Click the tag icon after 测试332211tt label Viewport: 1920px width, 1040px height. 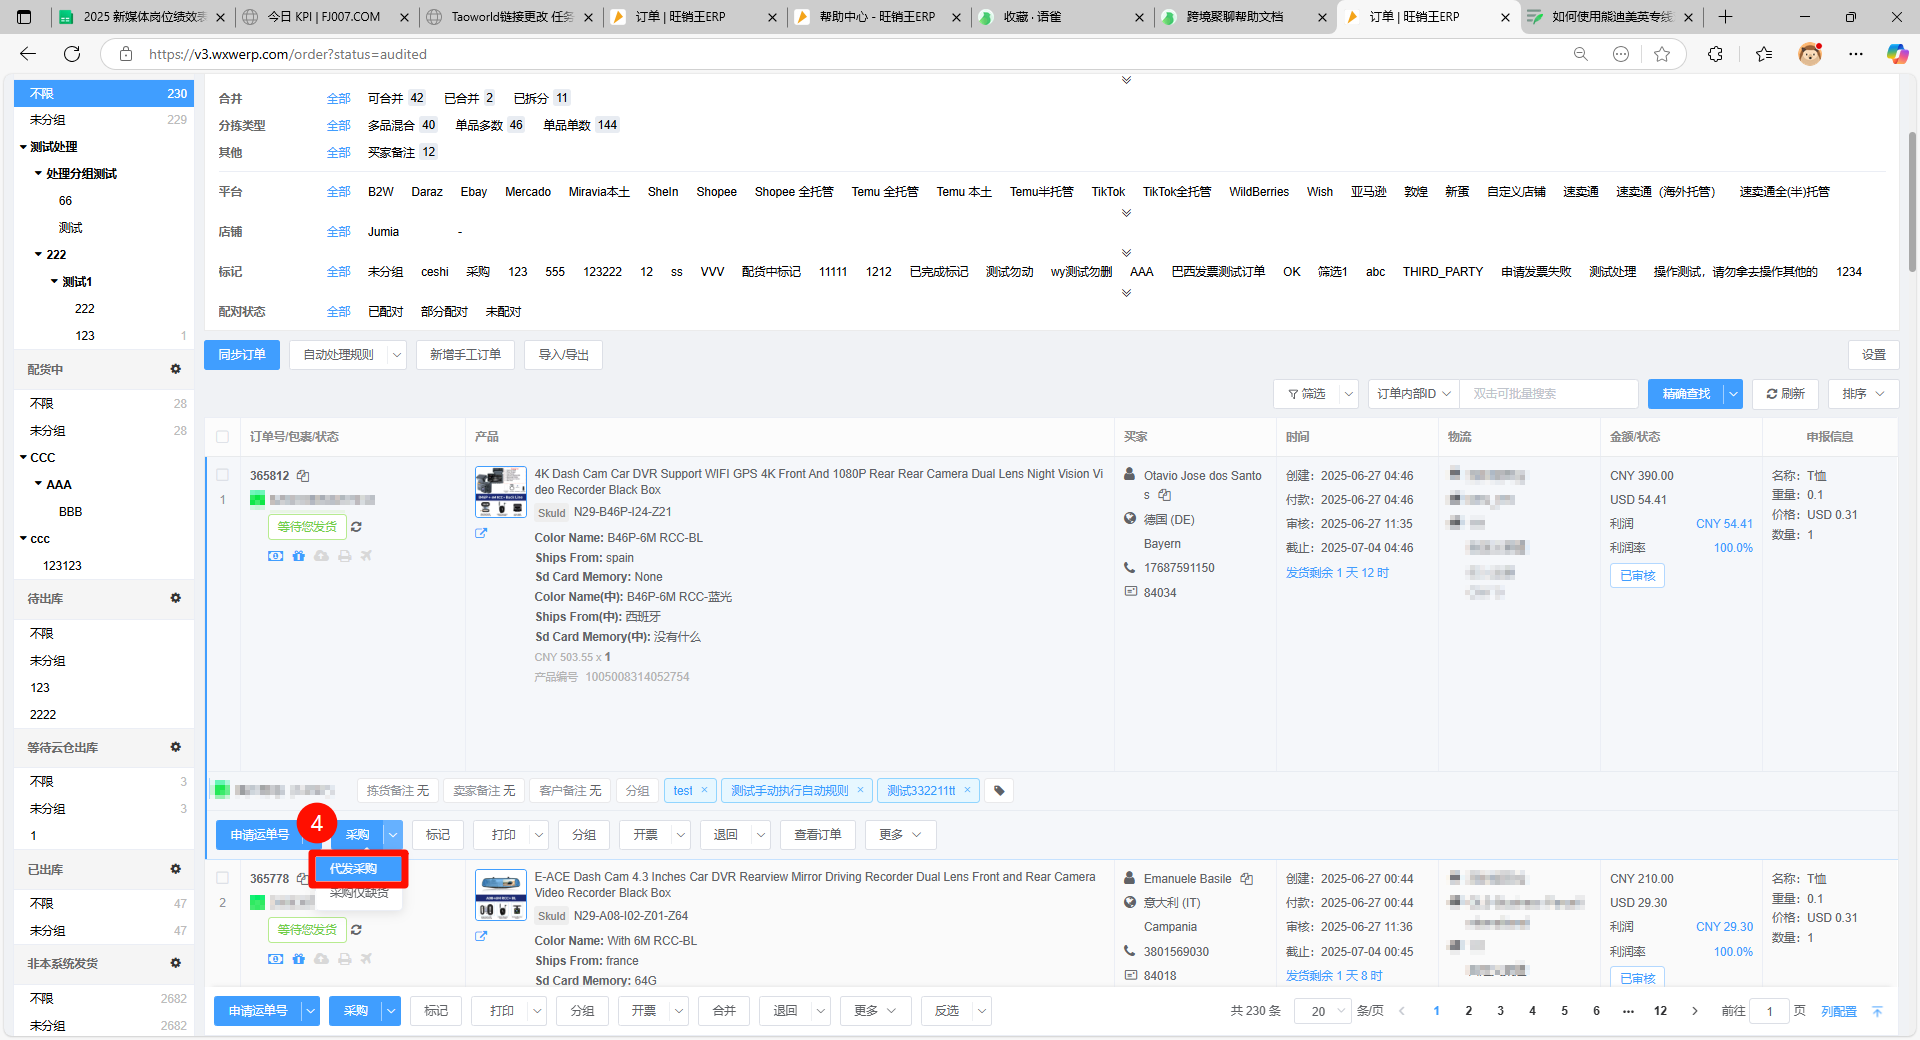(999, 791)
